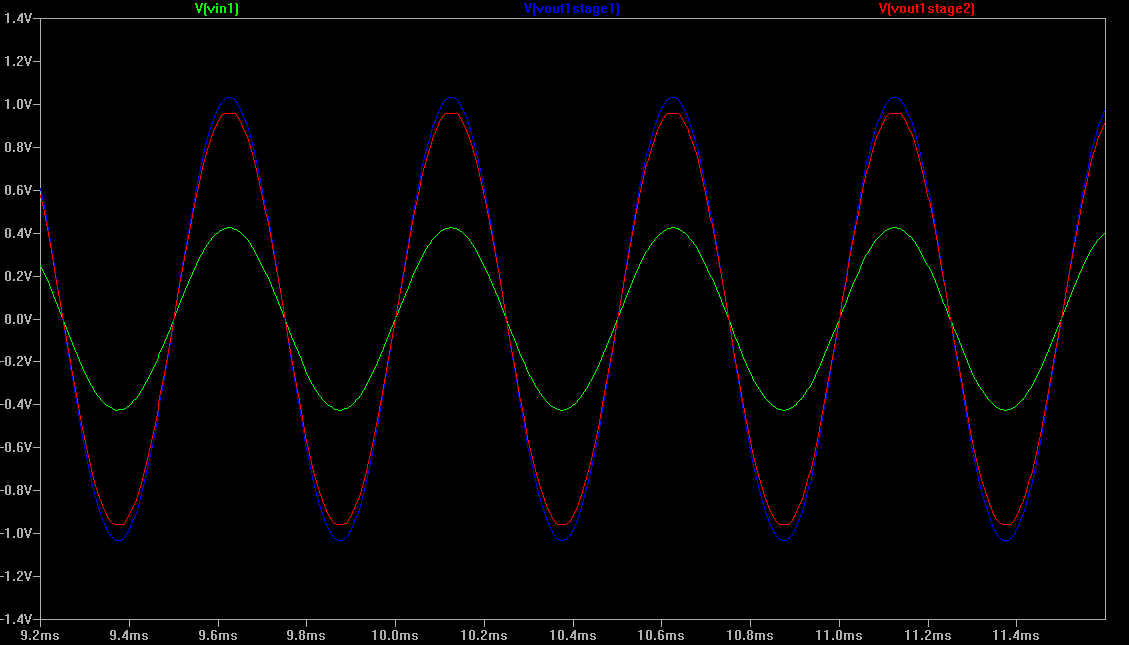Click the 9.8ms time axis label
This screenshot has width=1129, height=645.
coord(307,635)
